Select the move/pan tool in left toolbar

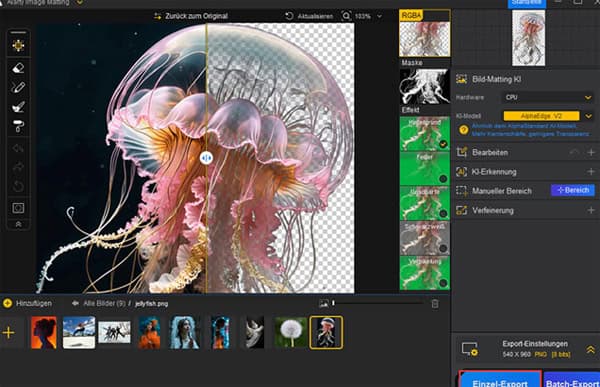click(x=18, y=46)
